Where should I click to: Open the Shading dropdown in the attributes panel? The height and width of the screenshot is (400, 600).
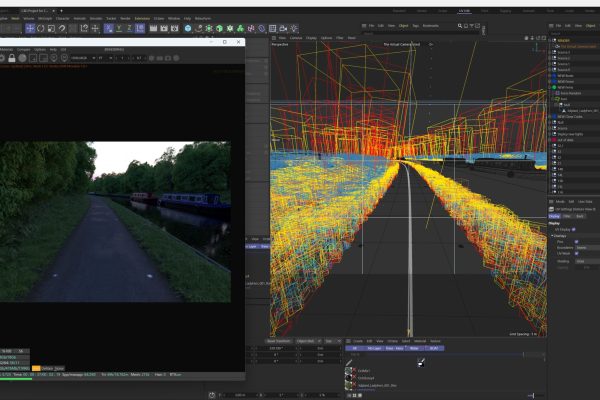coord(581,261)
